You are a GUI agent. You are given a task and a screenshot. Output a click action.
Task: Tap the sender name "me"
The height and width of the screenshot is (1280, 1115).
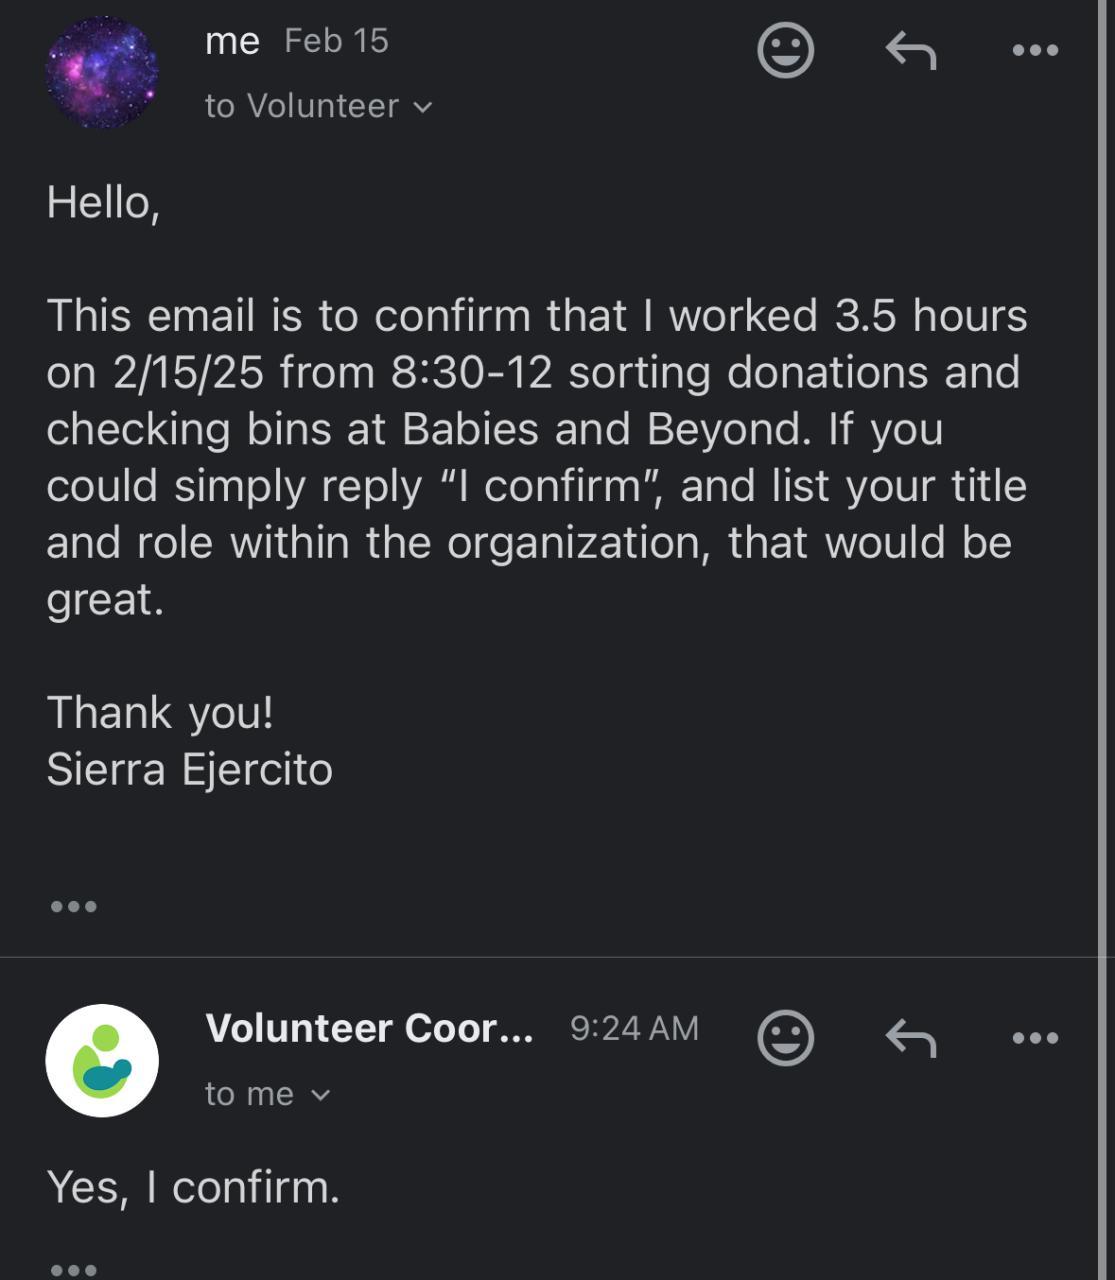tap(232, 42)
